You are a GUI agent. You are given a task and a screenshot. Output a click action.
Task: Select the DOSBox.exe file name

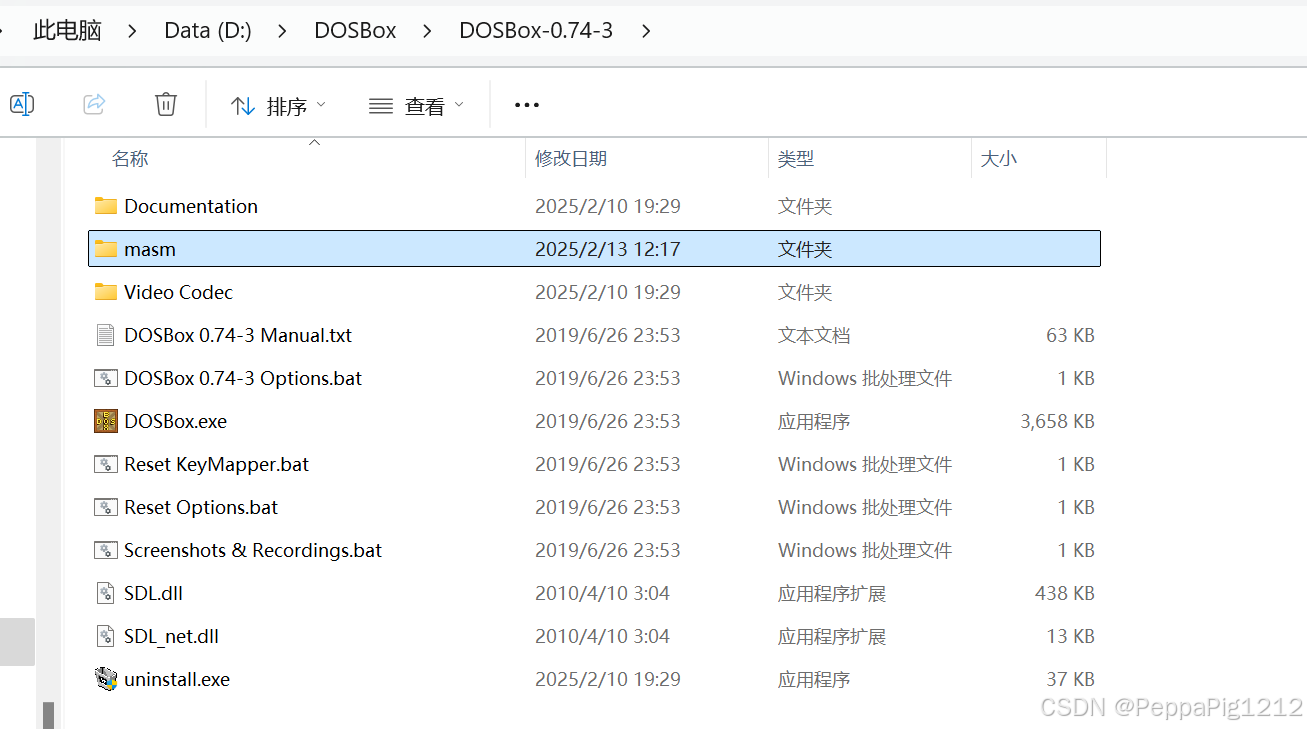(x=176, y=421)
